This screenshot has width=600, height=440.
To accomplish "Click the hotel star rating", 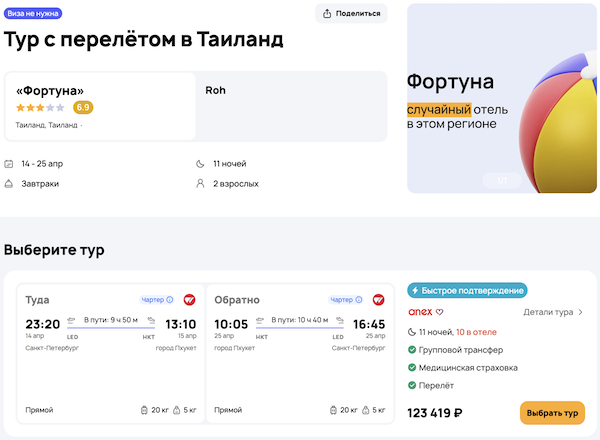I will click(41, 107).
